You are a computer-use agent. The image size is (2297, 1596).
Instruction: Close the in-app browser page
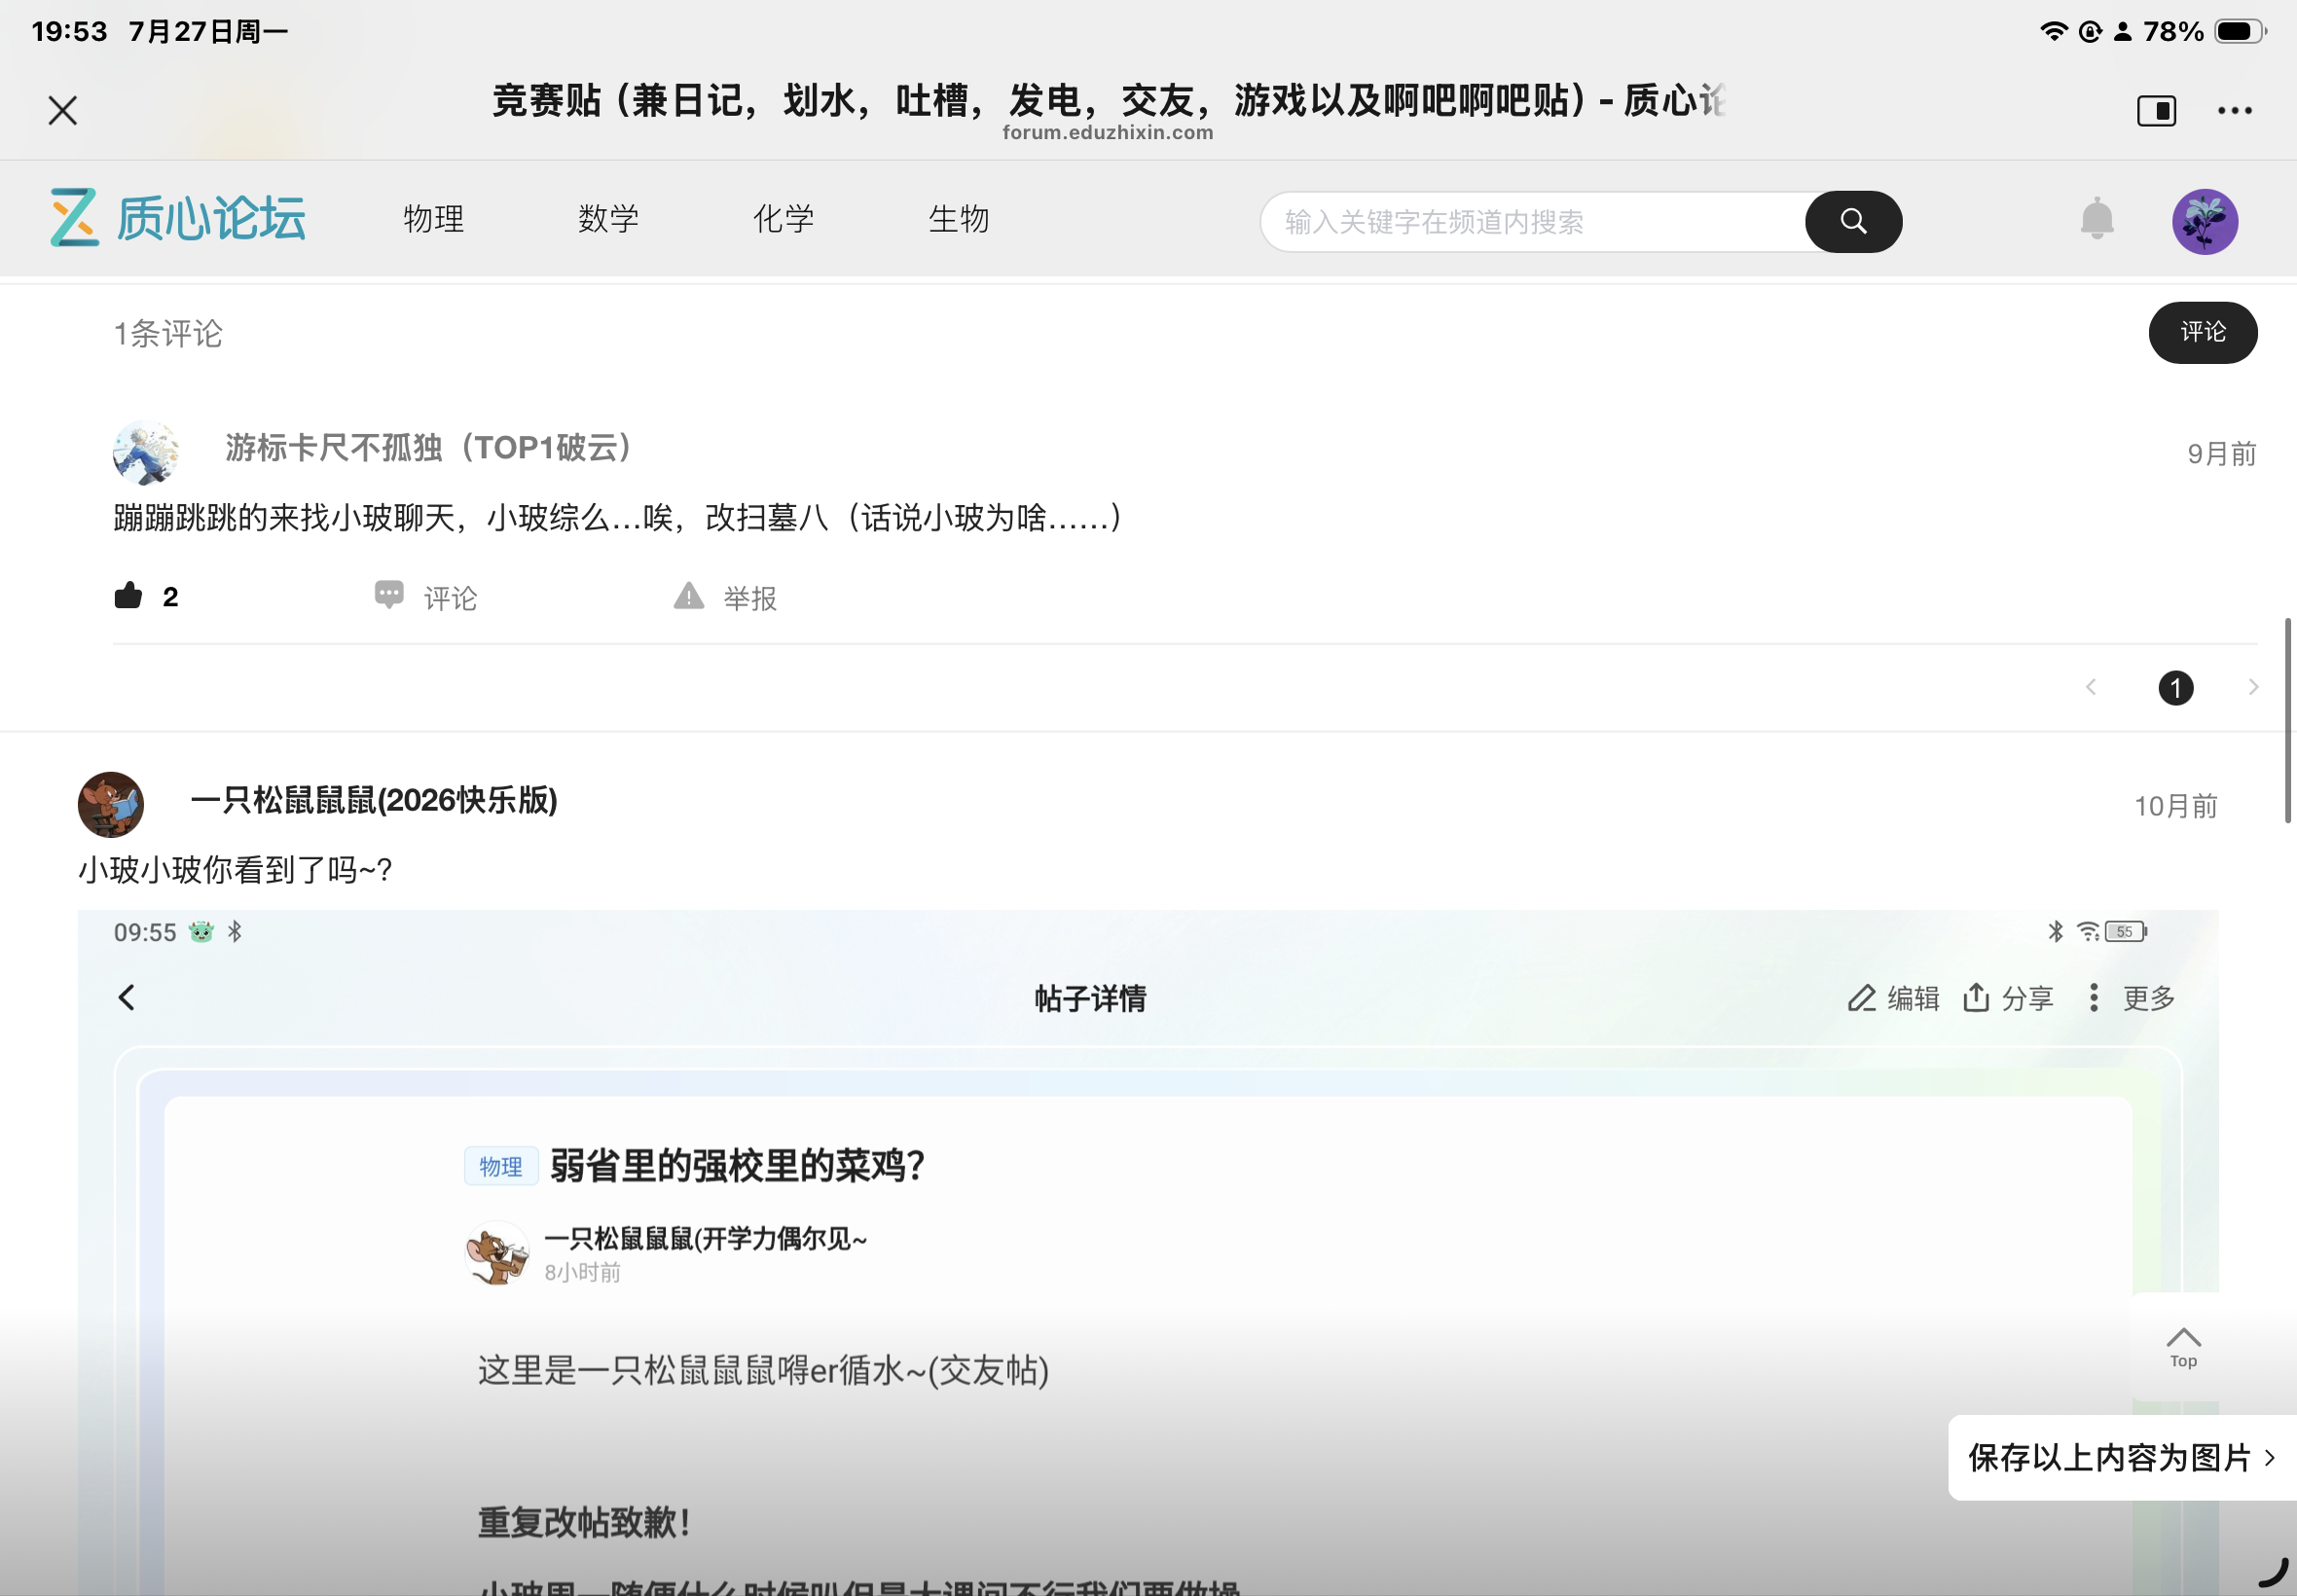tap(62, 110)
